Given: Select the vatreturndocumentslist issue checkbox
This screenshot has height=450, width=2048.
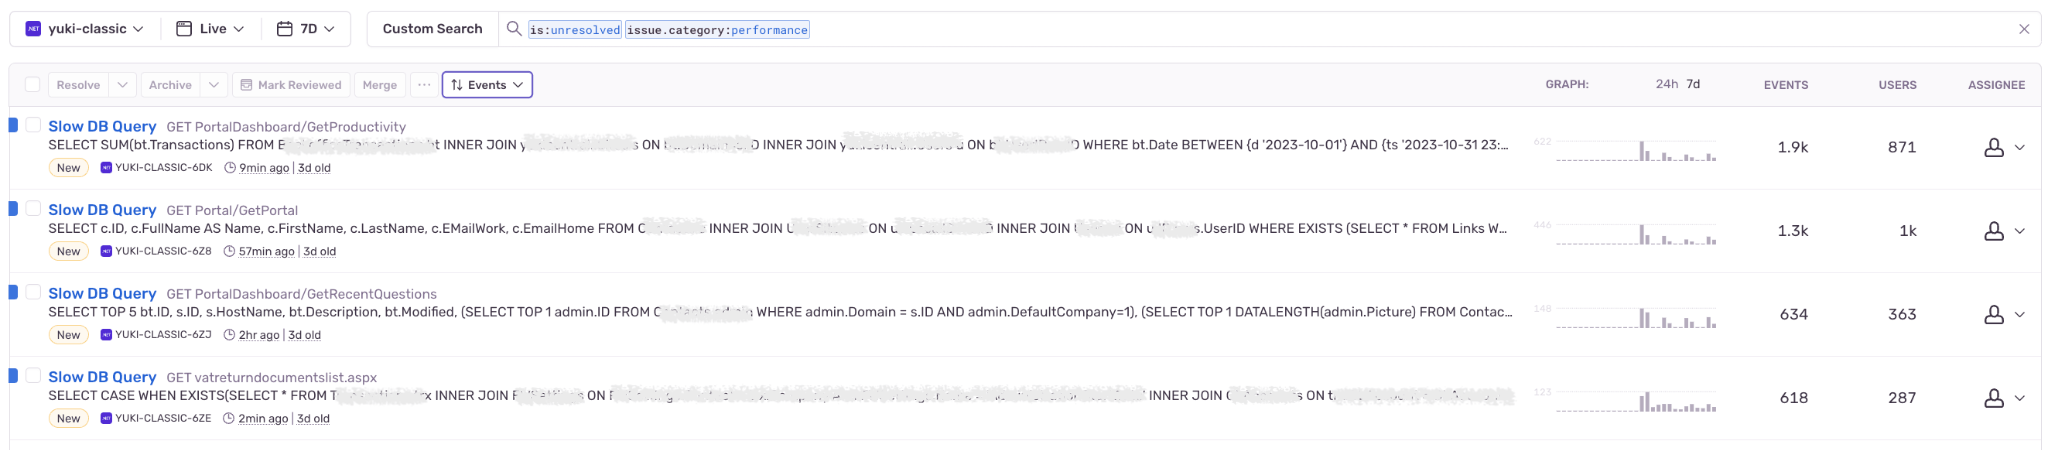Looking at the screenshot, I should [x=33, y=376].
